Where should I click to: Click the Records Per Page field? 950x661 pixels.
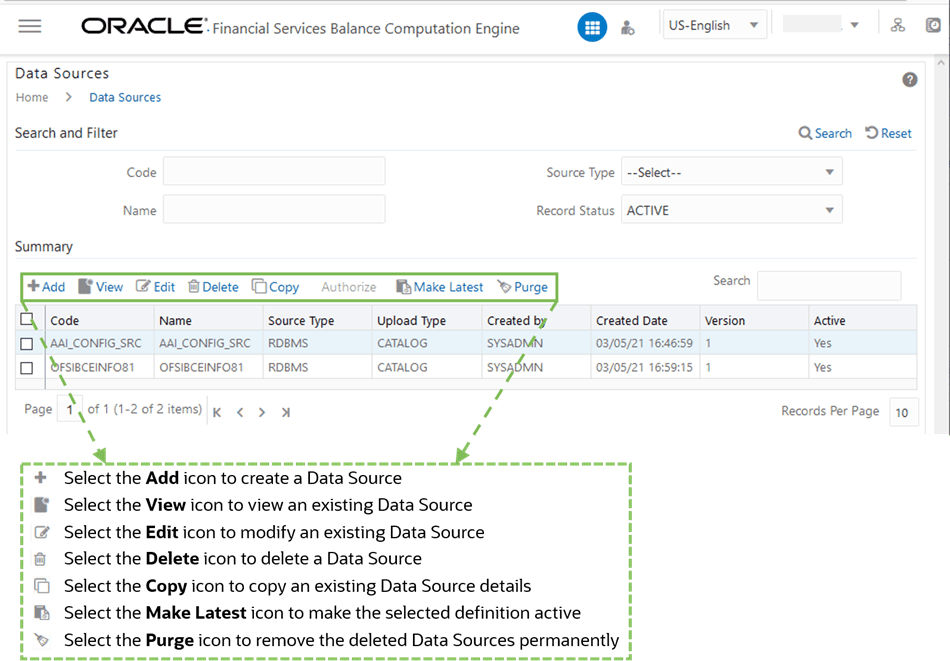903,412
